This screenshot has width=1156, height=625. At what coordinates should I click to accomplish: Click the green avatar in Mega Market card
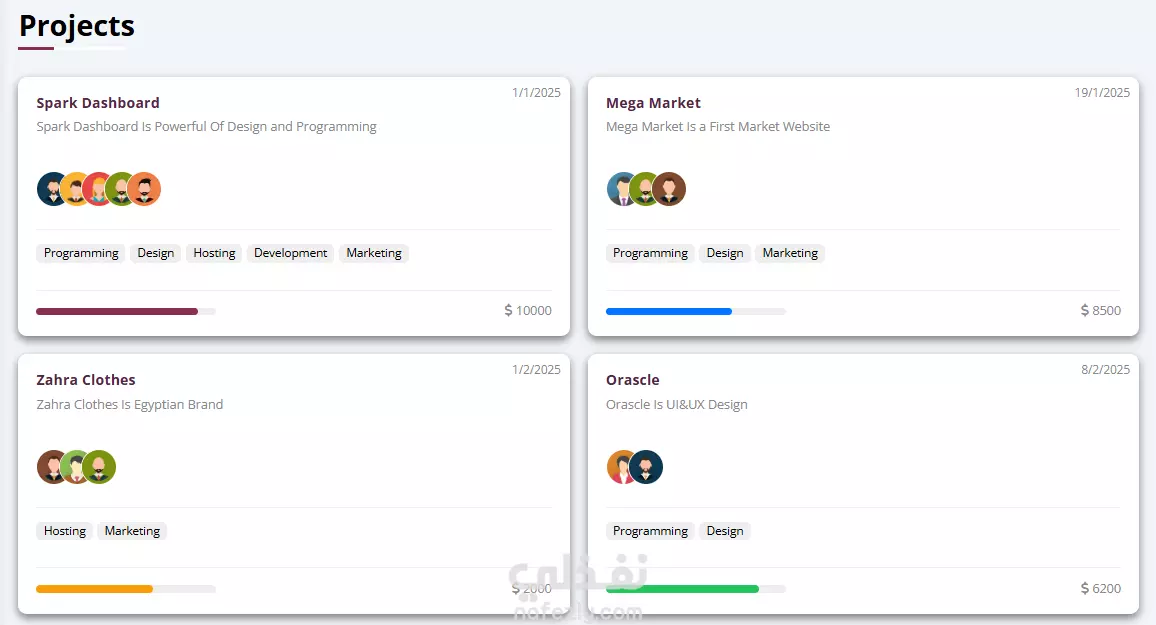[645, 189]
